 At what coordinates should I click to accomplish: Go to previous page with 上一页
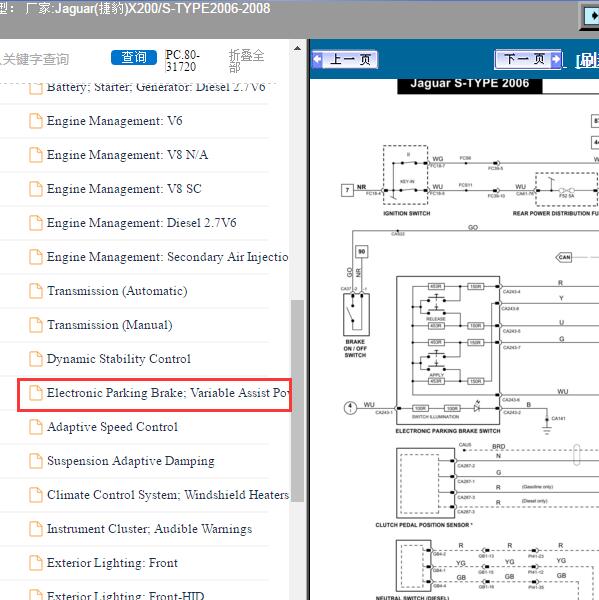click(x=345, y=59)
